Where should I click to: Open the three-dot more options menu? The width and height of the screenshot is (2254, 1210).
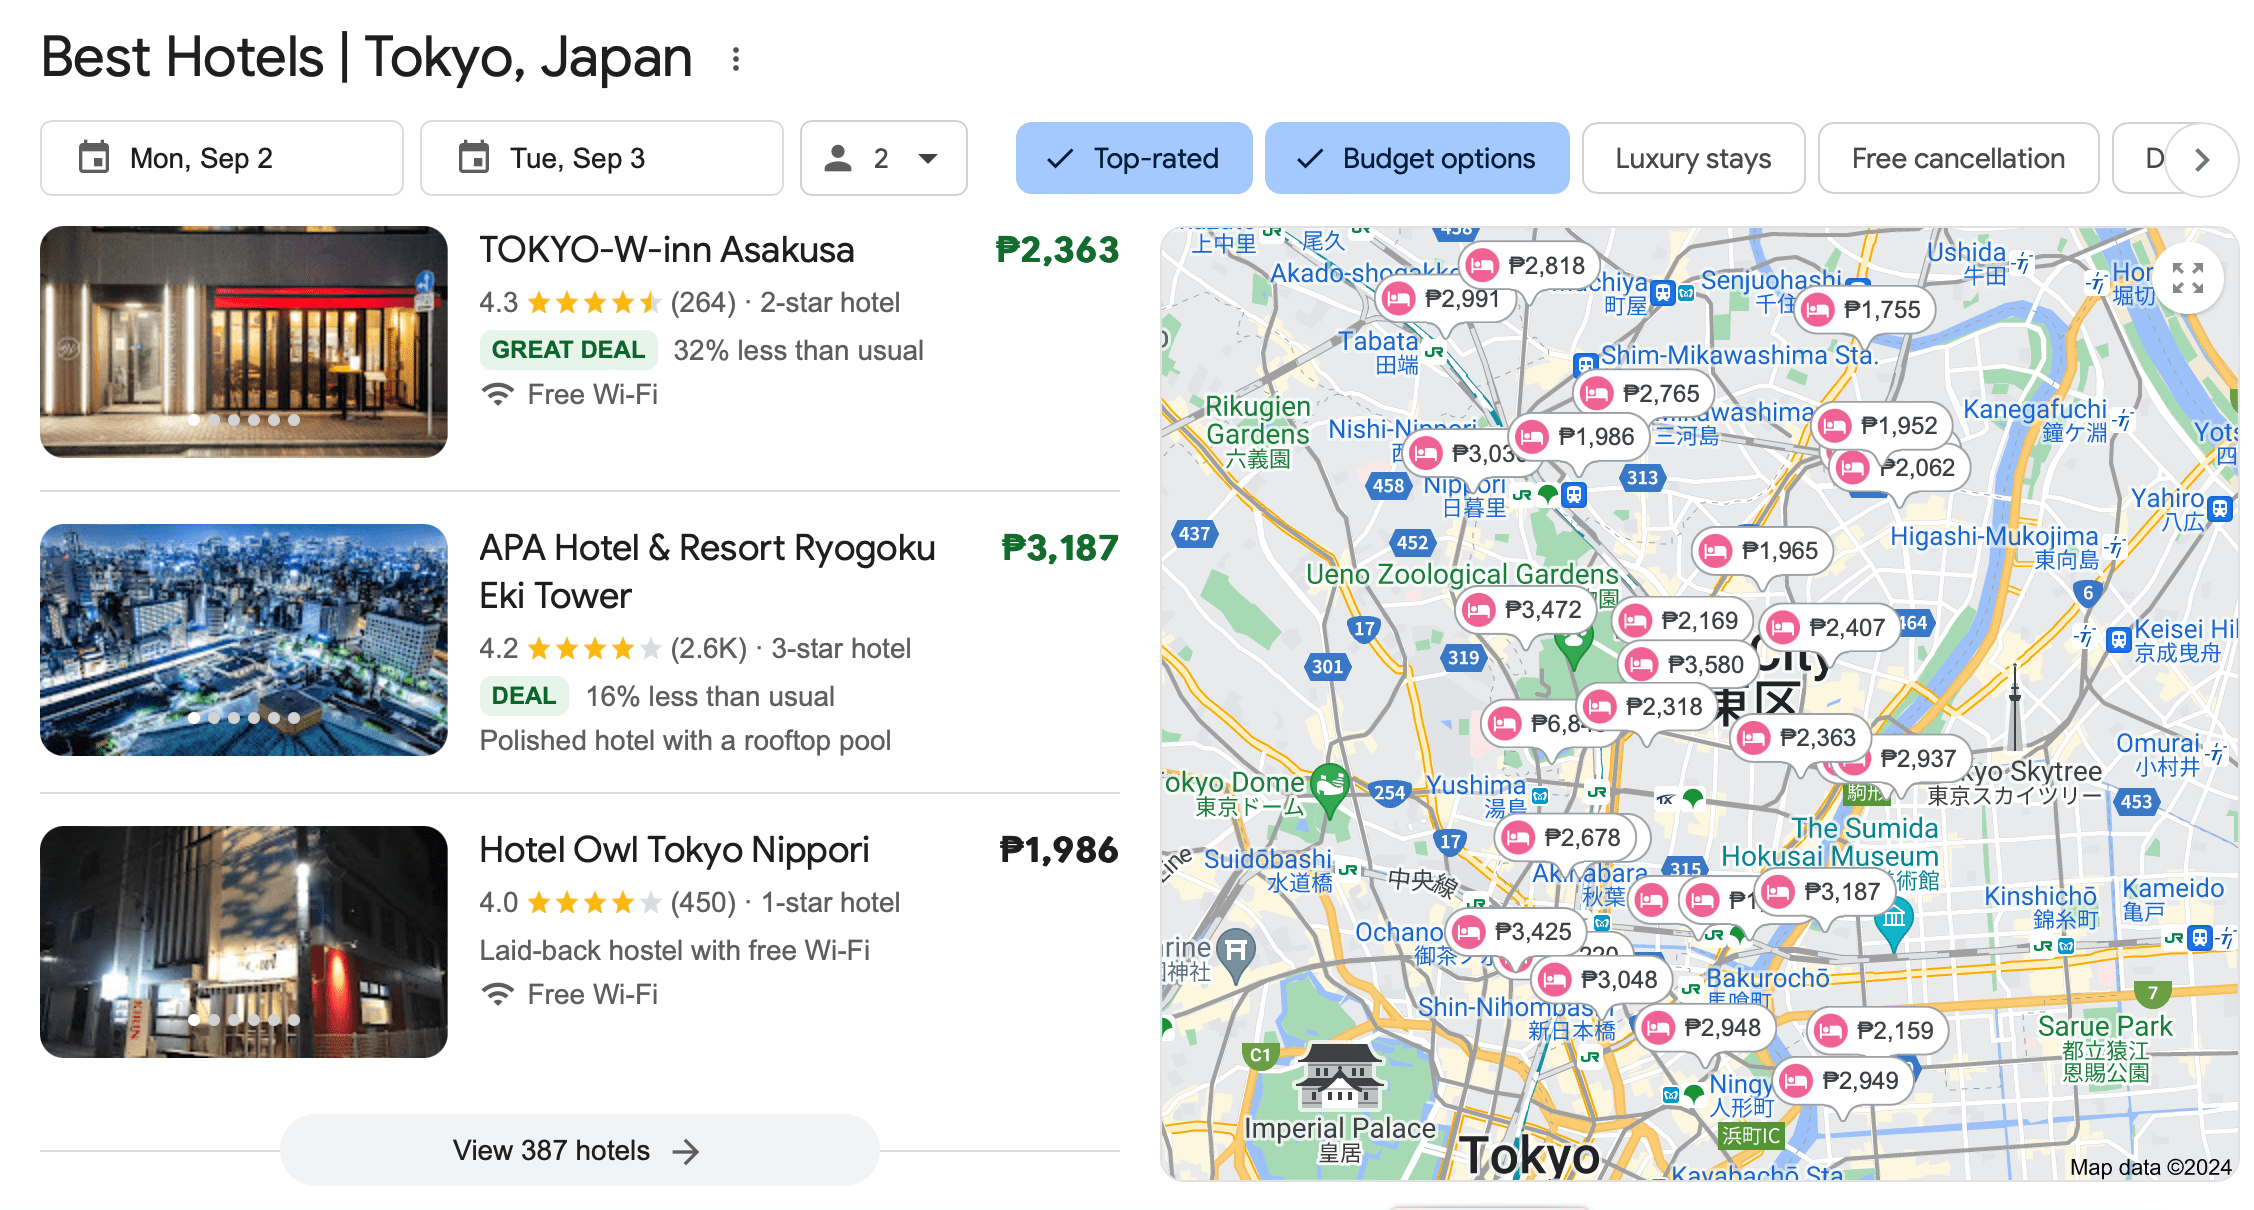pyautogui.click(x=736, y=59)
